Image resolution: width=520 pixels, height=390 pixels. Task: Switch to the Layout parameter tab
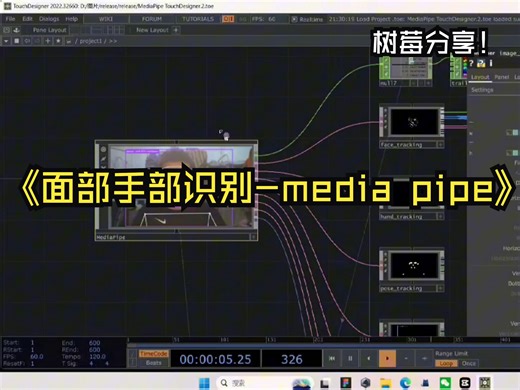tap(480, 77)
